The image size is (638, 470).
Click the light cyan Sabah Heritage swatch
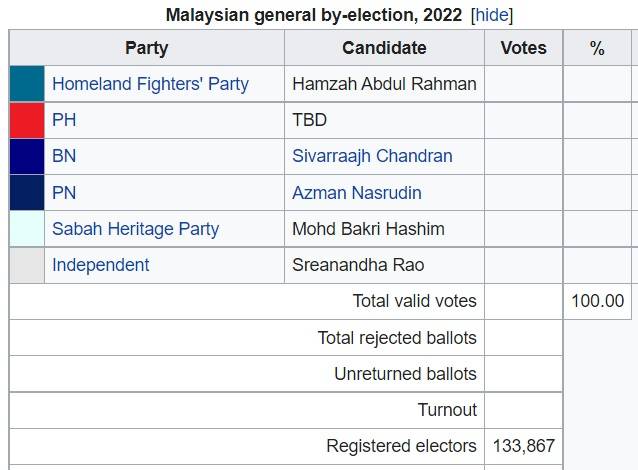(27, 229)
